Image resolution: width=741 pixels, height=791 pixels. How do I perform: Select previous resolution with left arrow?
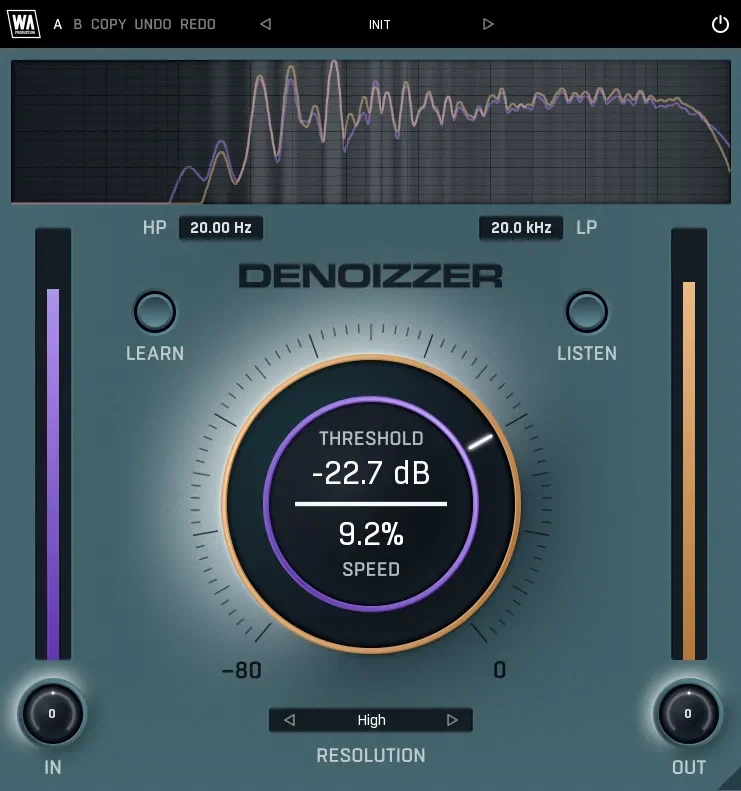point(290,720)
